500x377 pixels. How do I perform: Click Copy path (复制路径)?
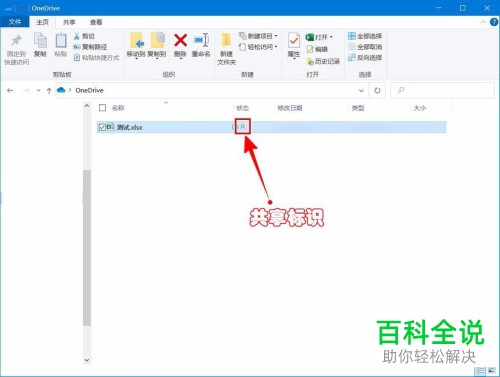[x=90, y=47]
